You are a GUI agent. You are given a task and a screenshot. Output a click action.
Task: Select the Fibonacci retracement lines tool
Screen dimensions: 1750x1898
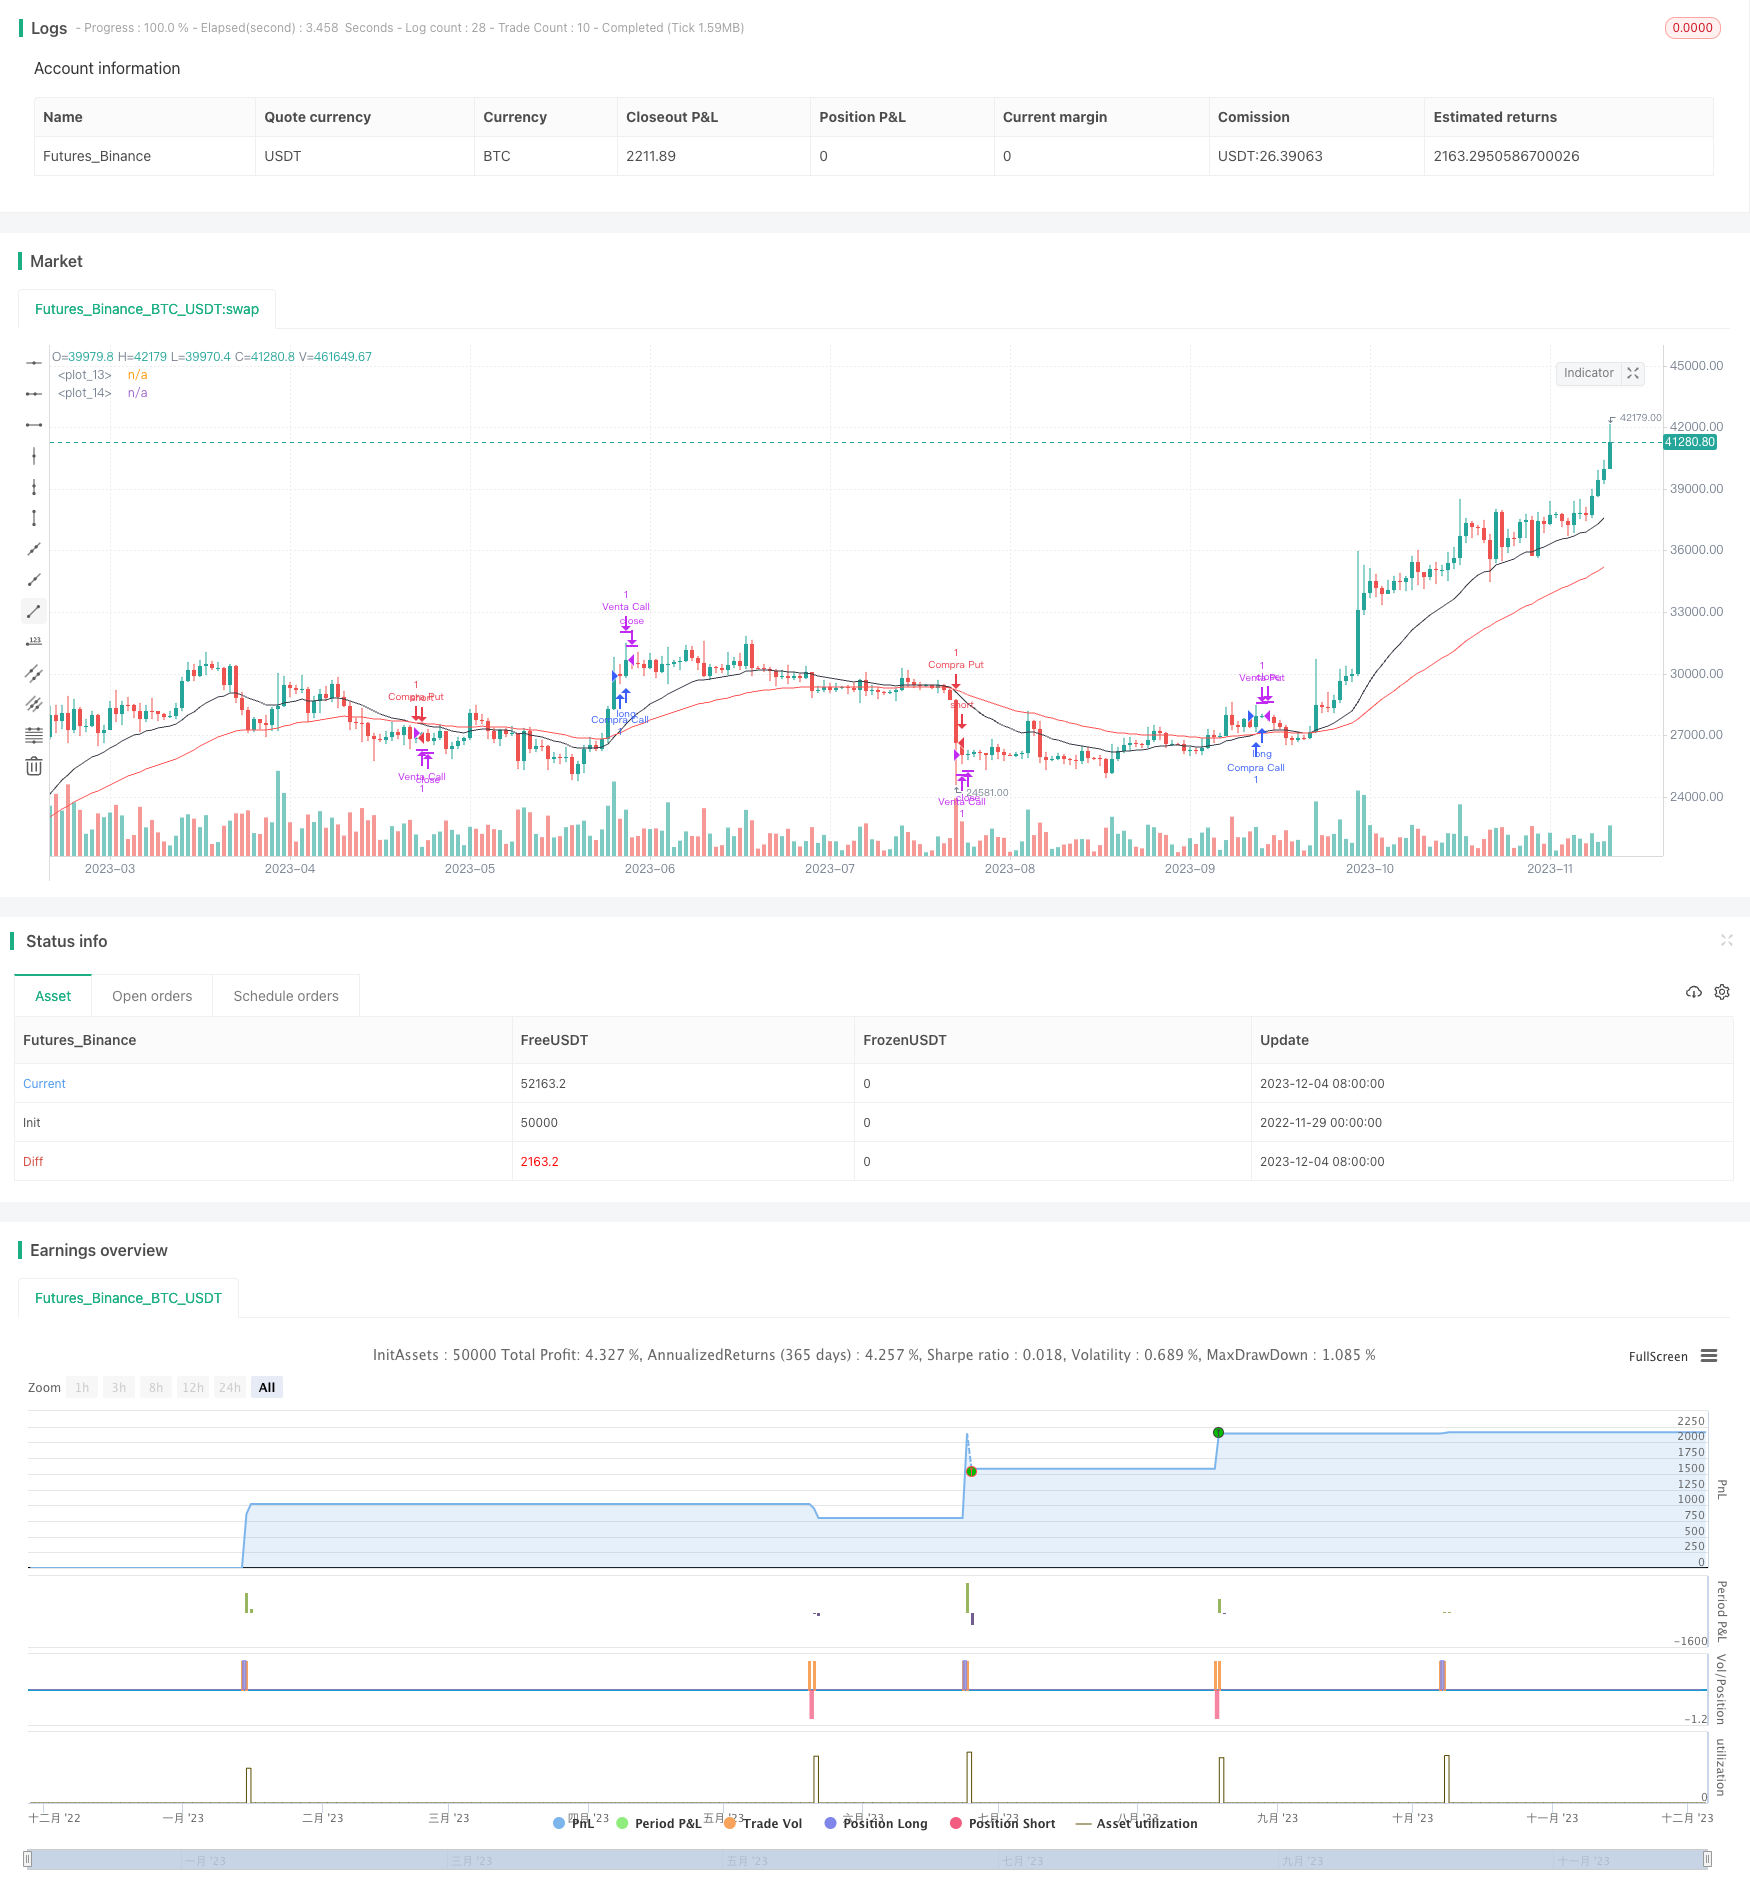(34, 735)
